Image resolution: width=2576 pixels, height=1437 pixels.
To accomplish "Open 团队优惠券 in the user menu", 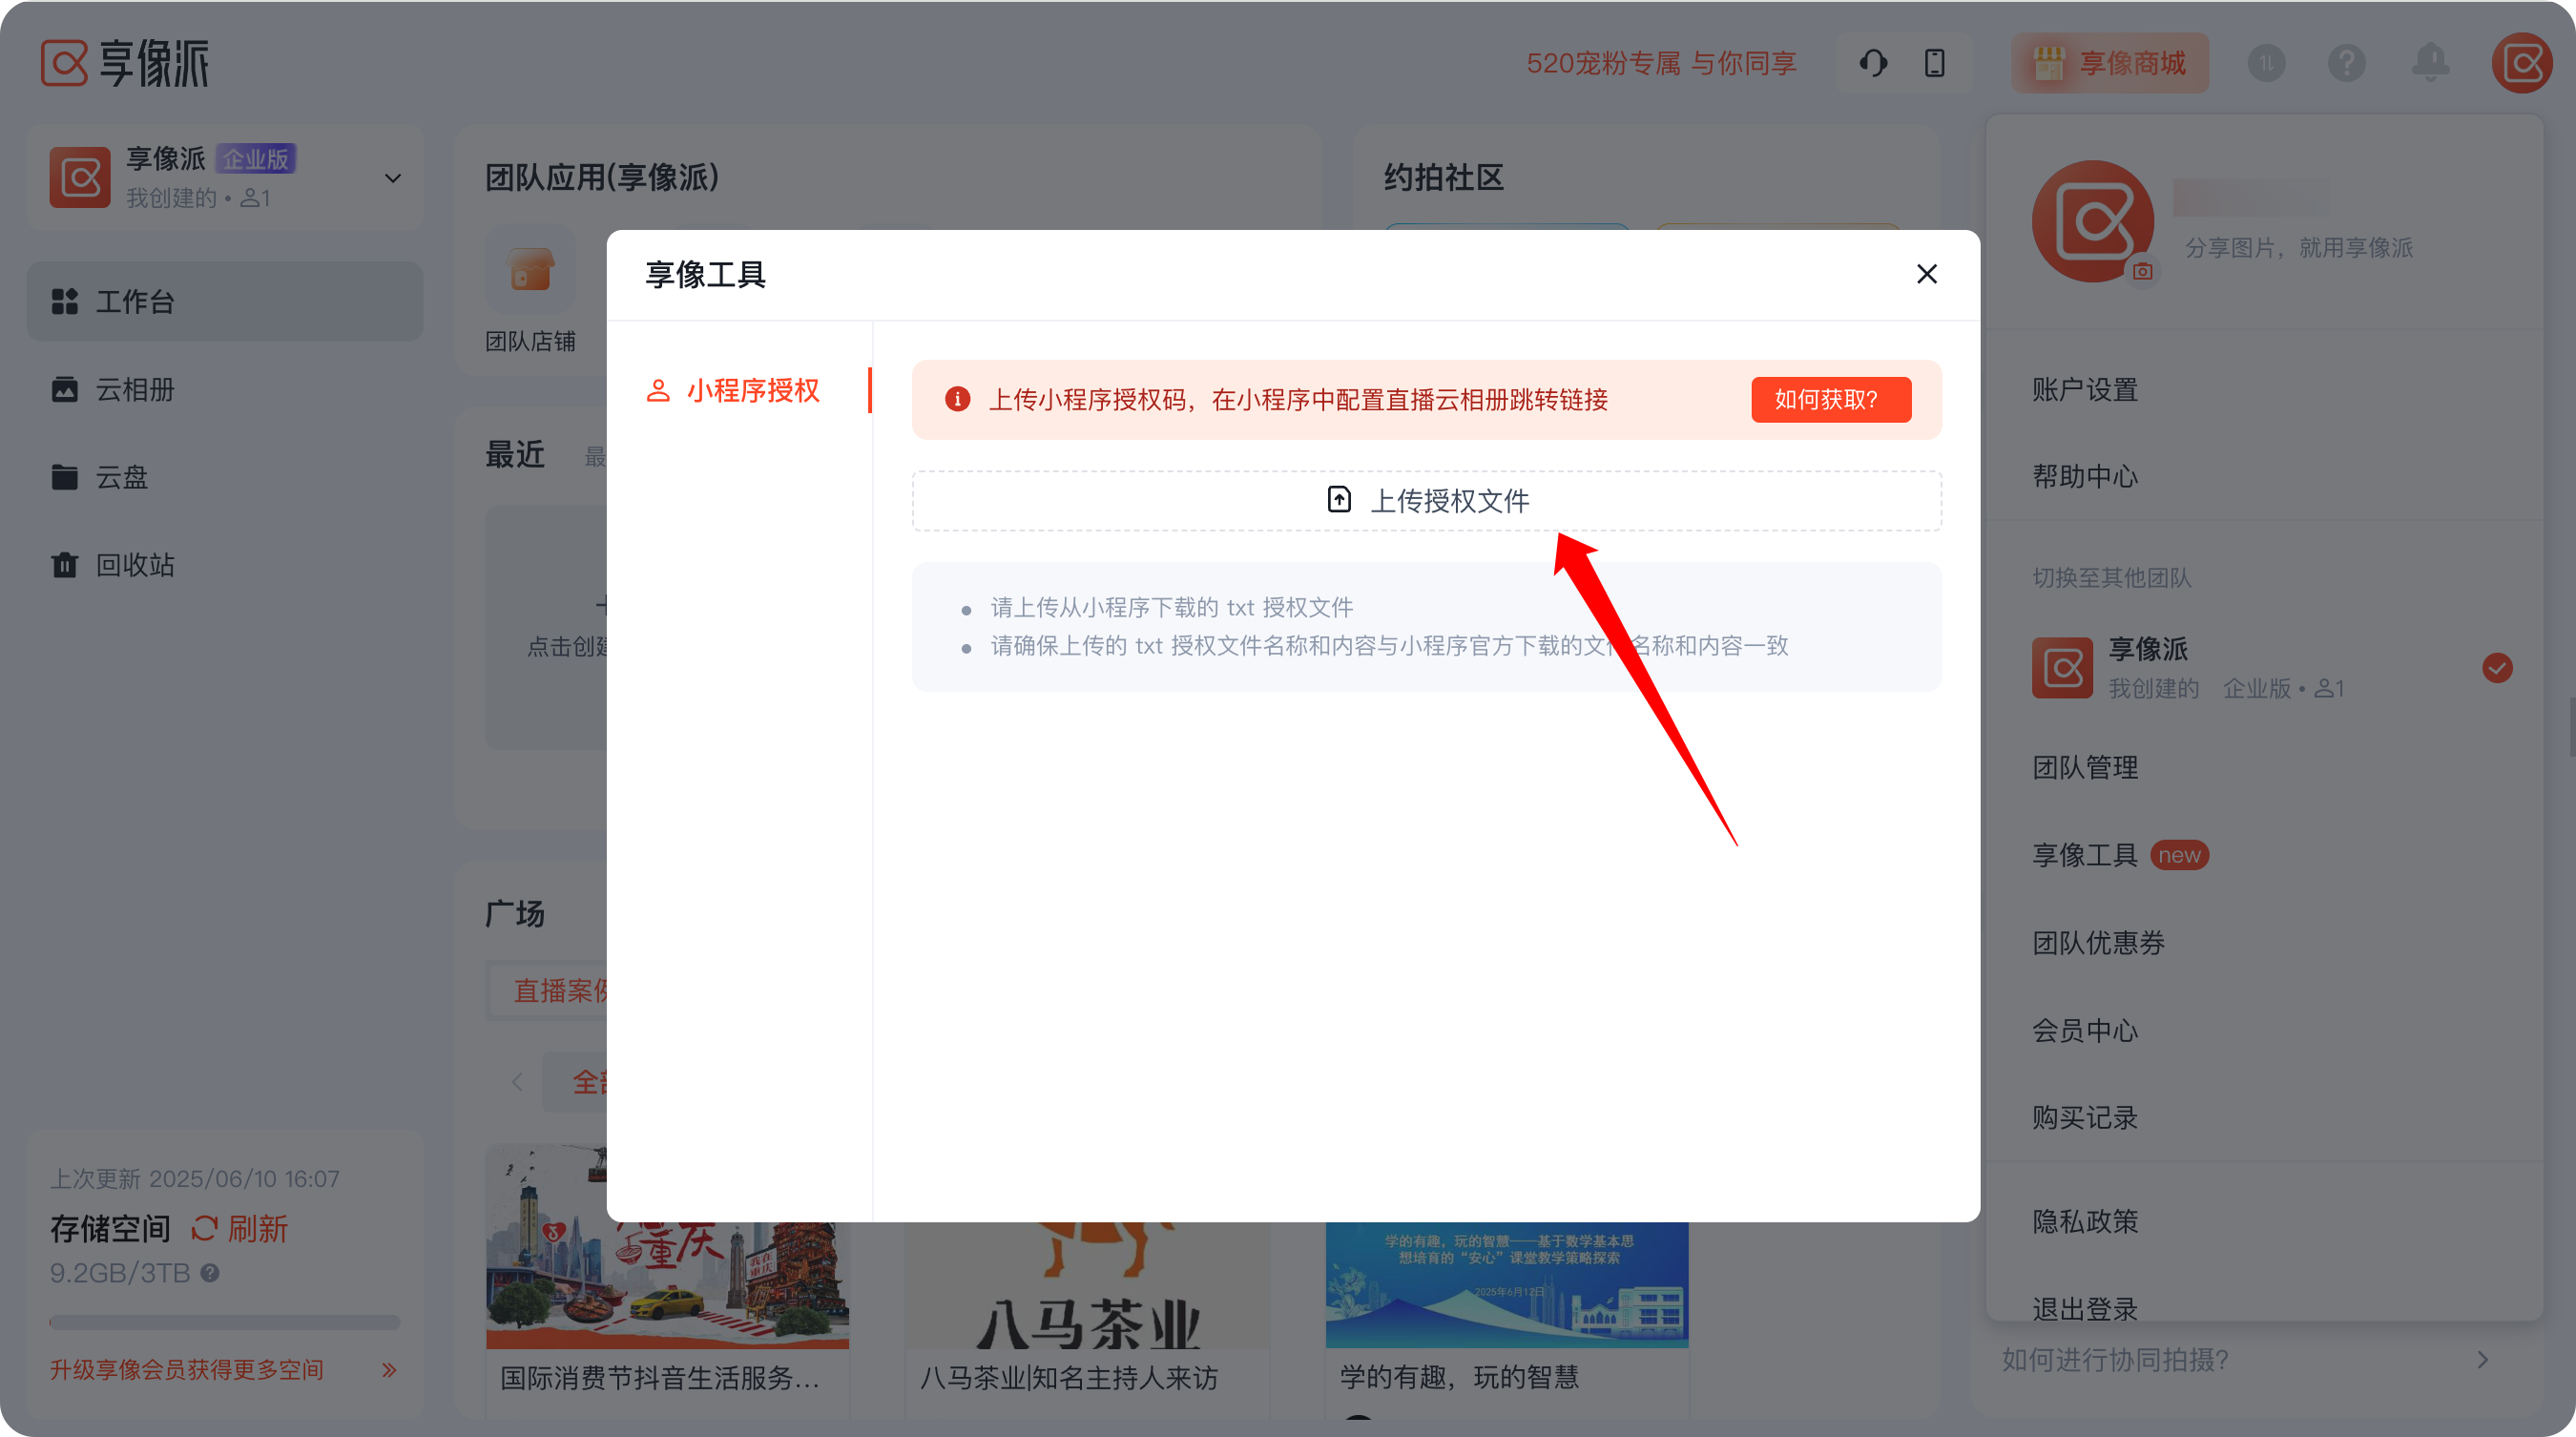I will [x=2098, y=942].
